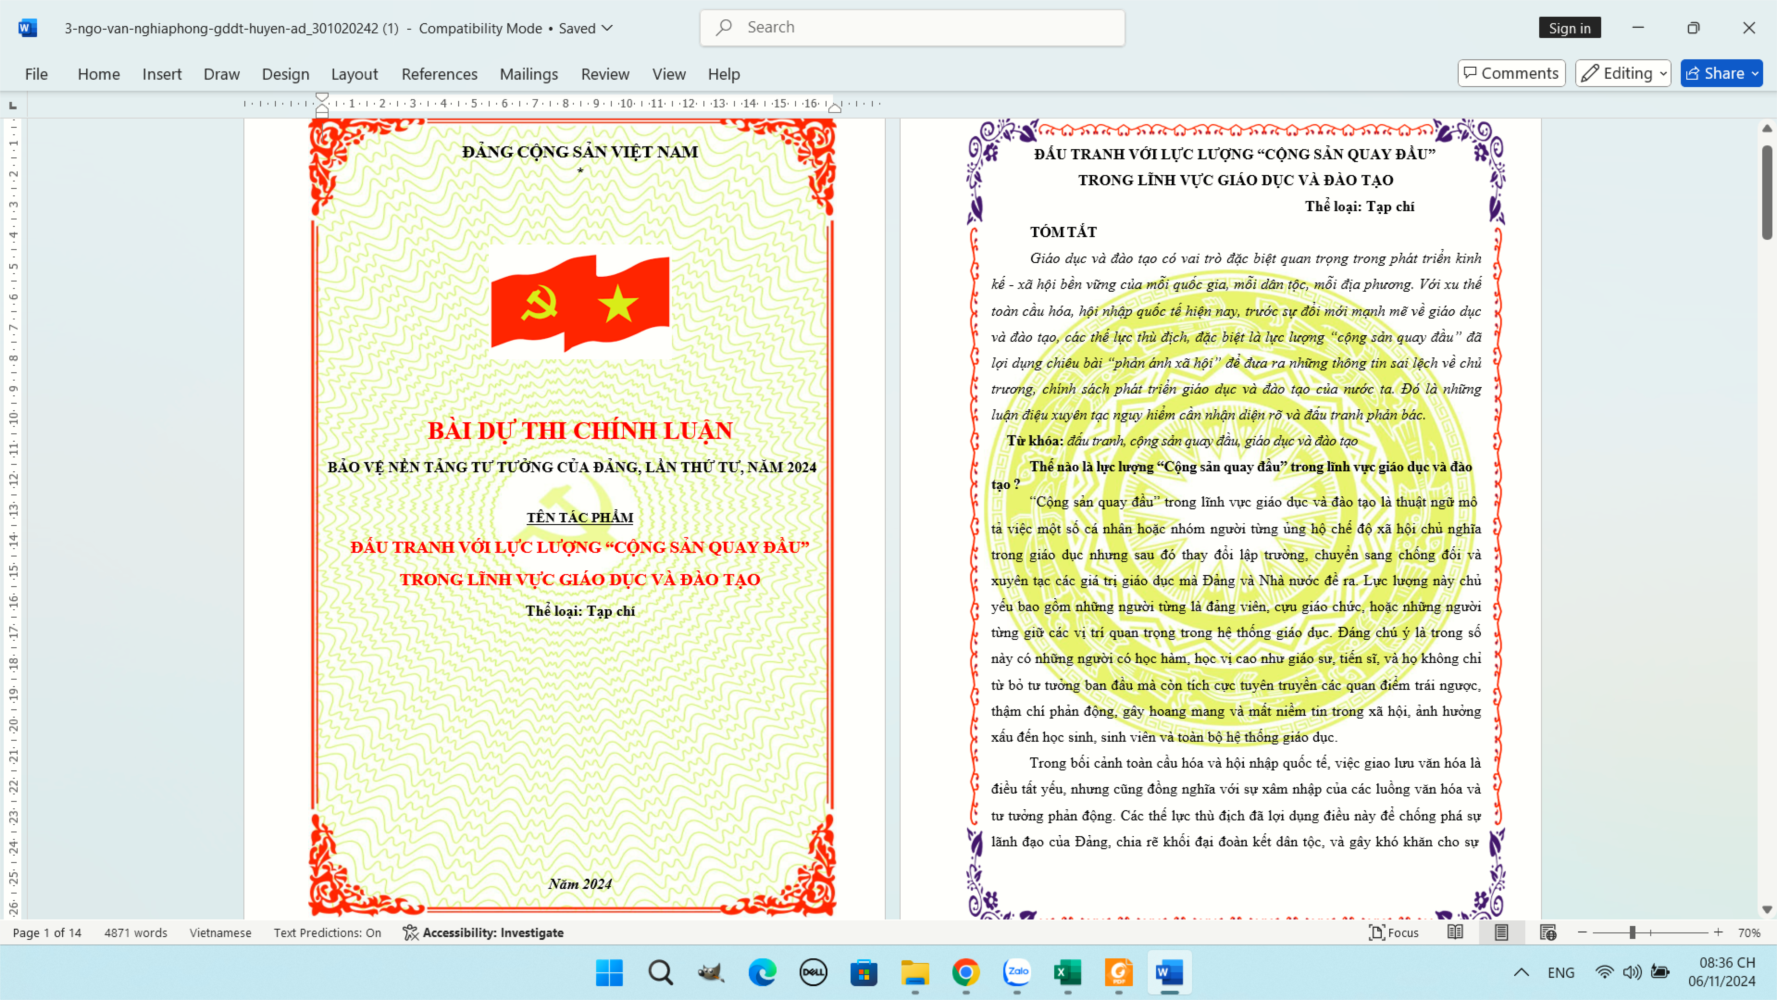Open the References ribbon tab
Screen dimensions: 1777x1000
(x=439, y=74)
